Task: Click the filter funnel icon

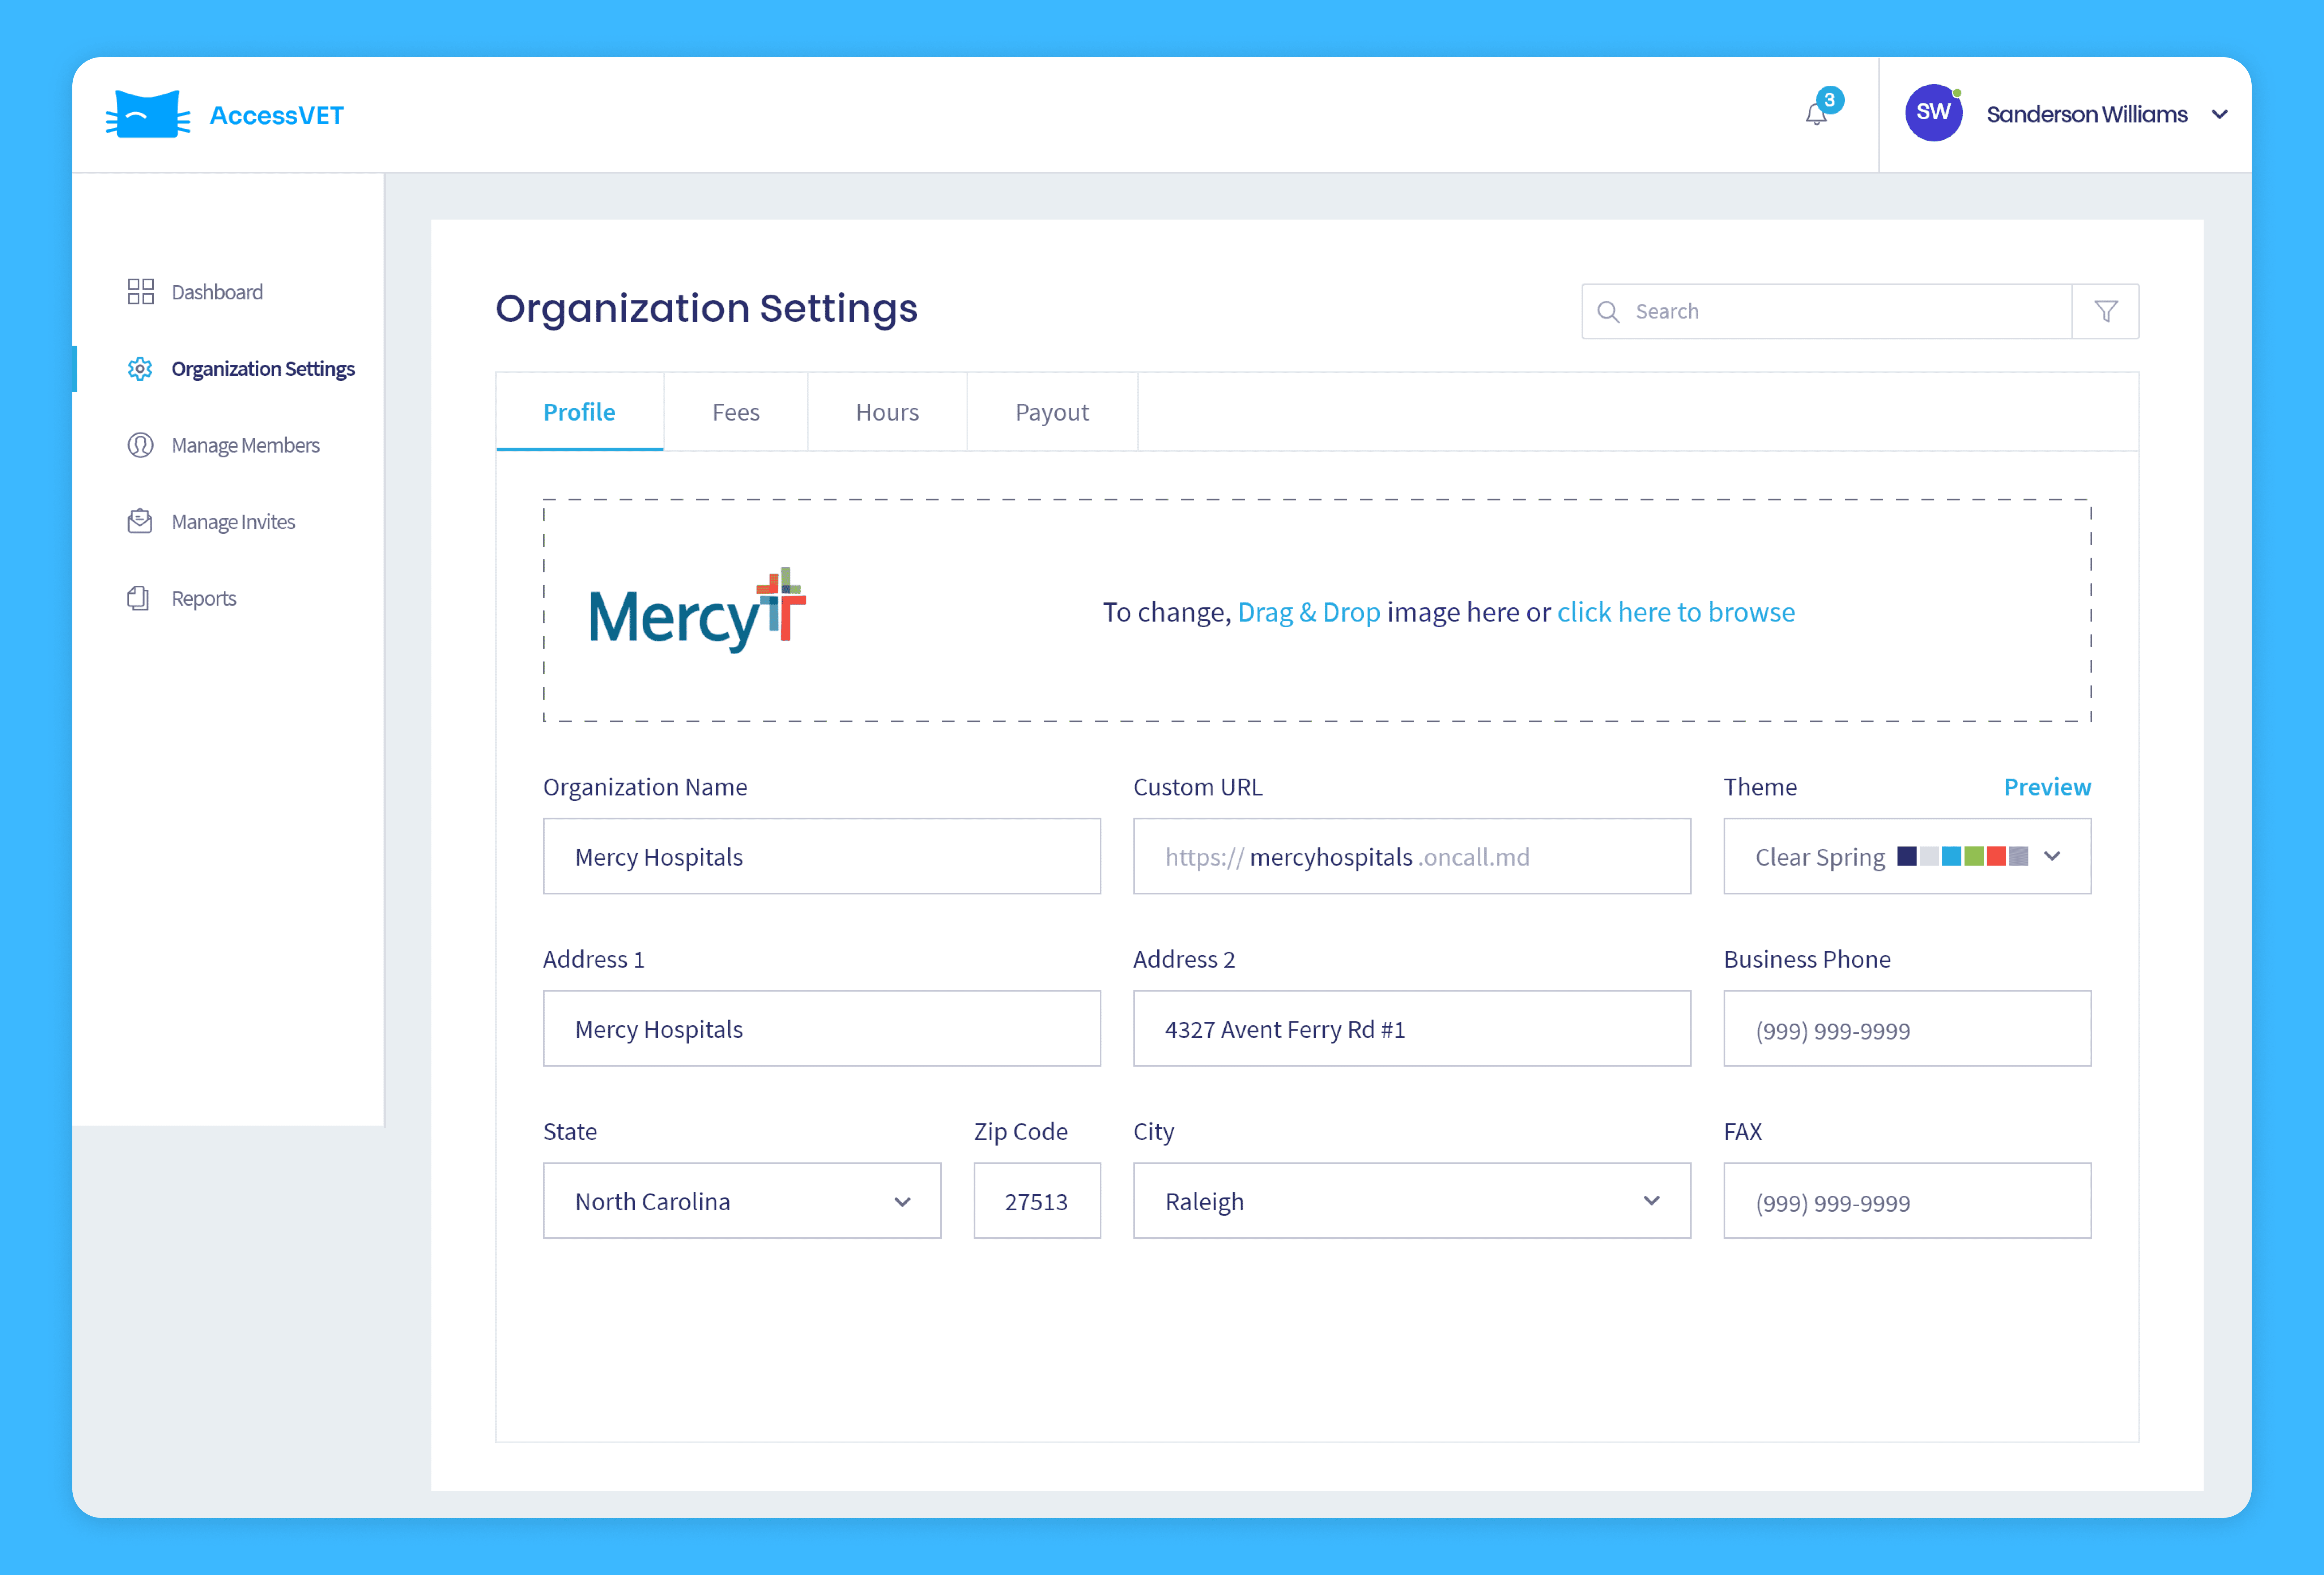Action: 2106,311
